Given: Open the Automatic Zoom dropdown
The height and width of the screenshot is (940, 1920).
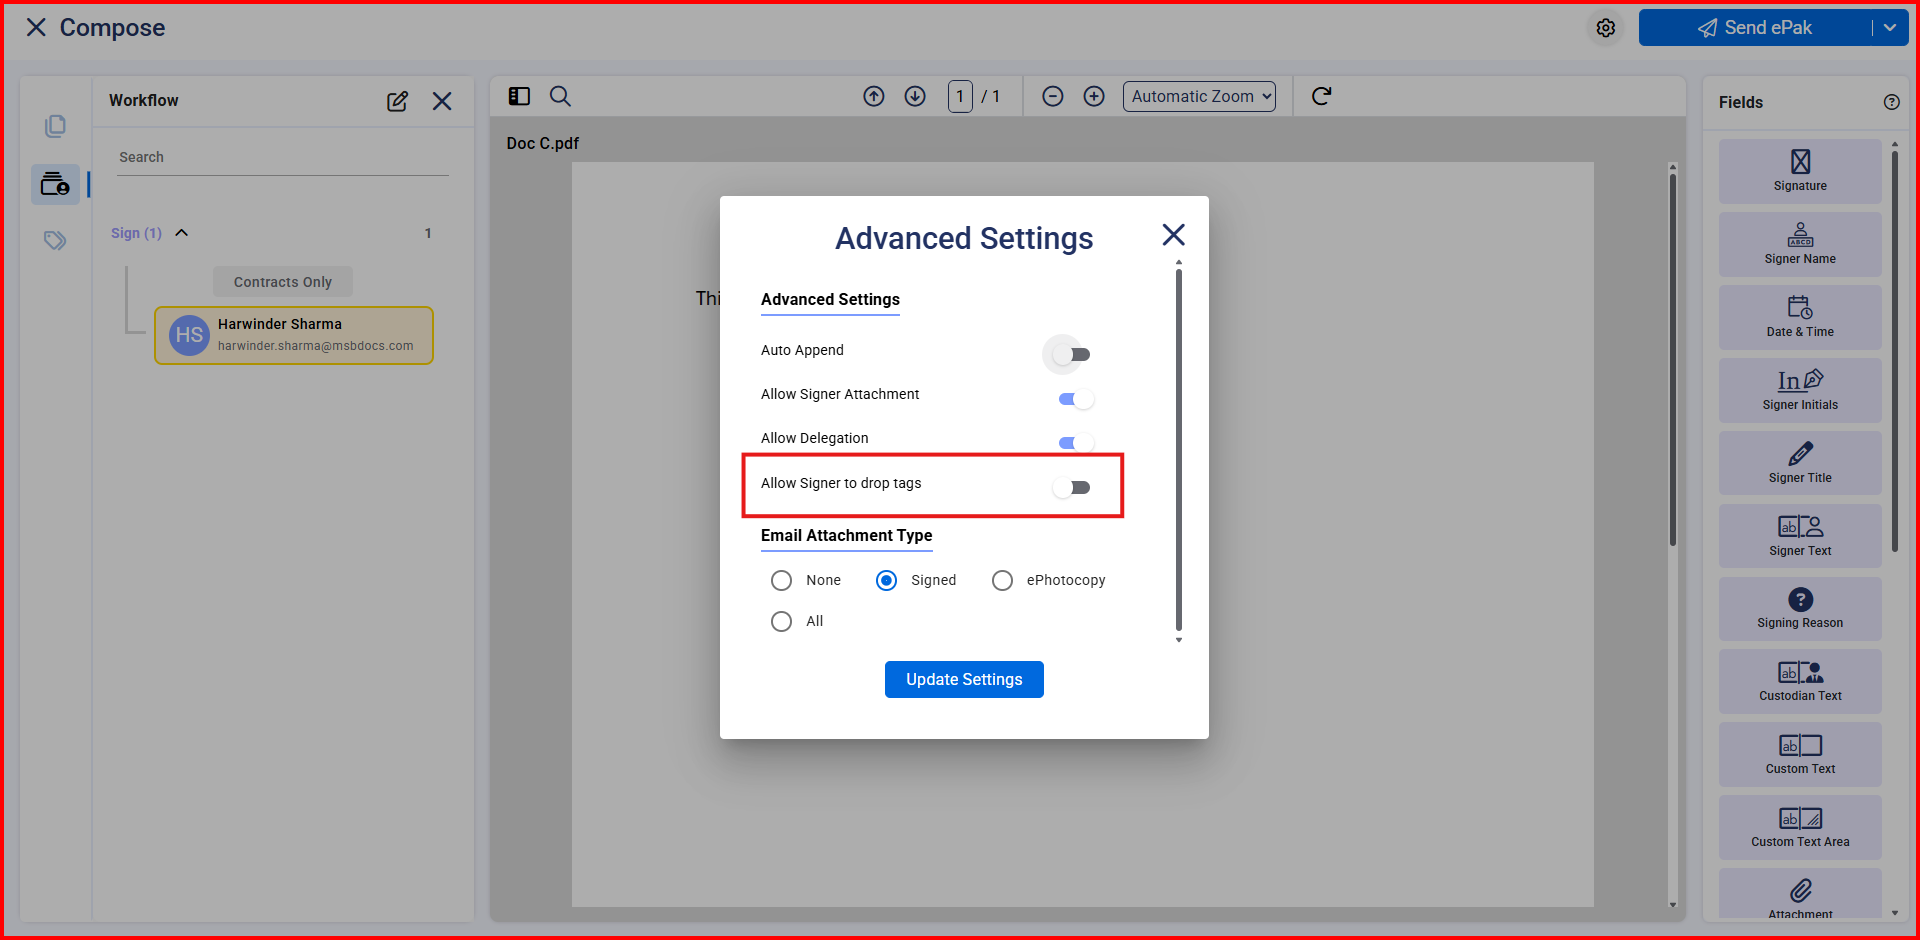Looking at the screenshot, I should (x=1199, y=96).
